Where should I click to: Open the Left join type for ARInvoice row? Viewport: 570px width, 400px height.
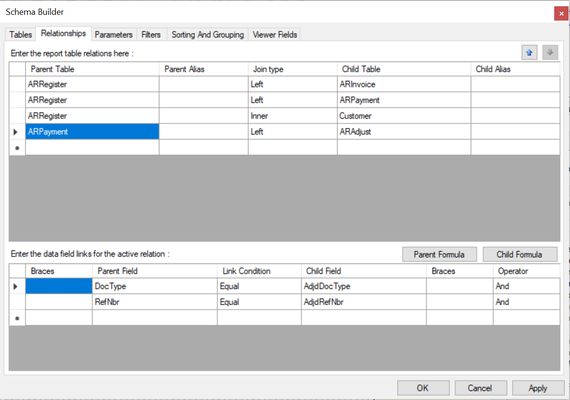(x=293, y=84)
